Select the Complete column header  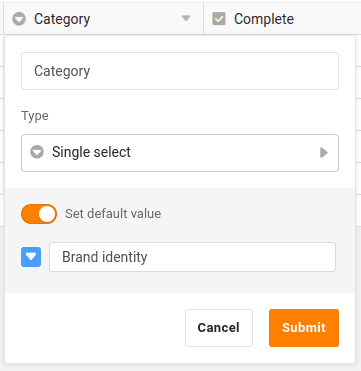282,19
